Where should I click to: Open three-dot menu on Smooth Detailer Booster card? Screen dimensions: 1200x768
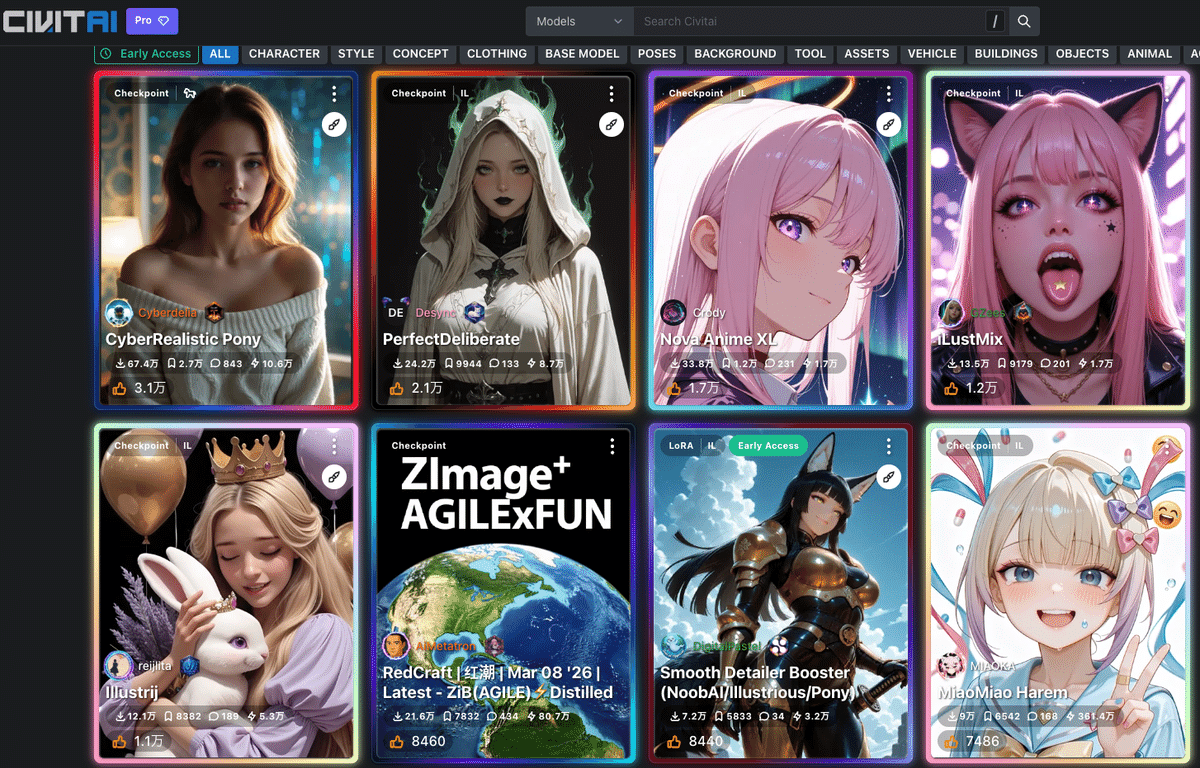click(888, 445)
